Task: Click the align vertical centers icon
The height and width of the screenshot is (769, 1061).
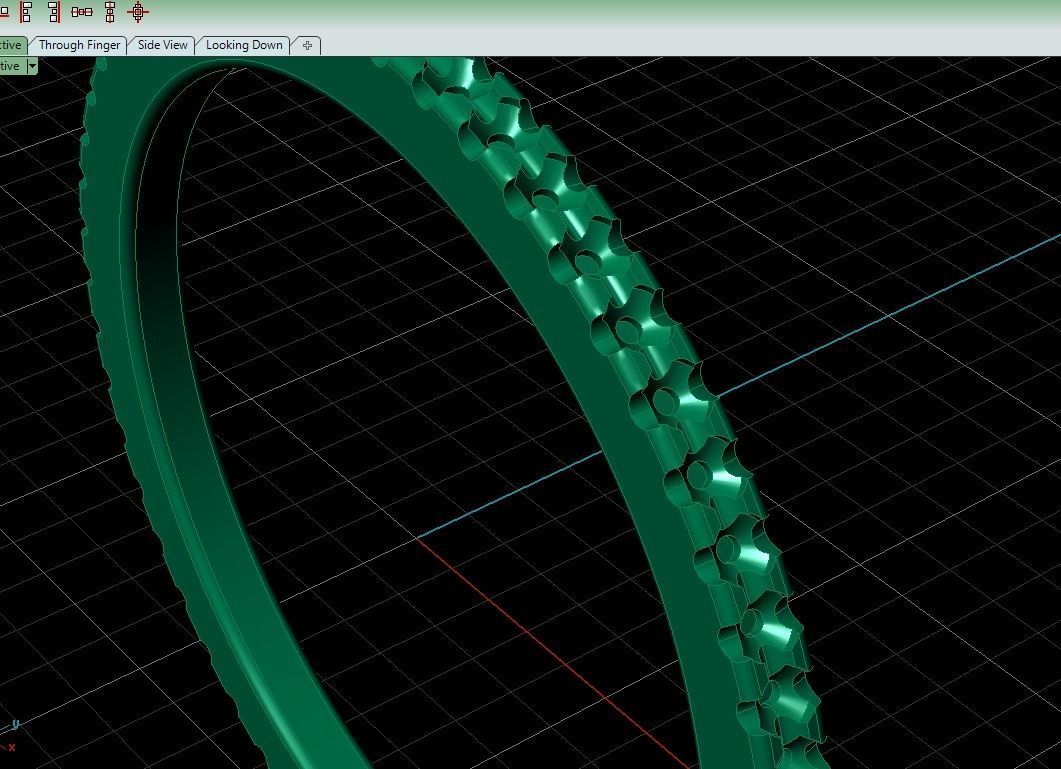Action: pyautogui.click(x=110, y=12)
